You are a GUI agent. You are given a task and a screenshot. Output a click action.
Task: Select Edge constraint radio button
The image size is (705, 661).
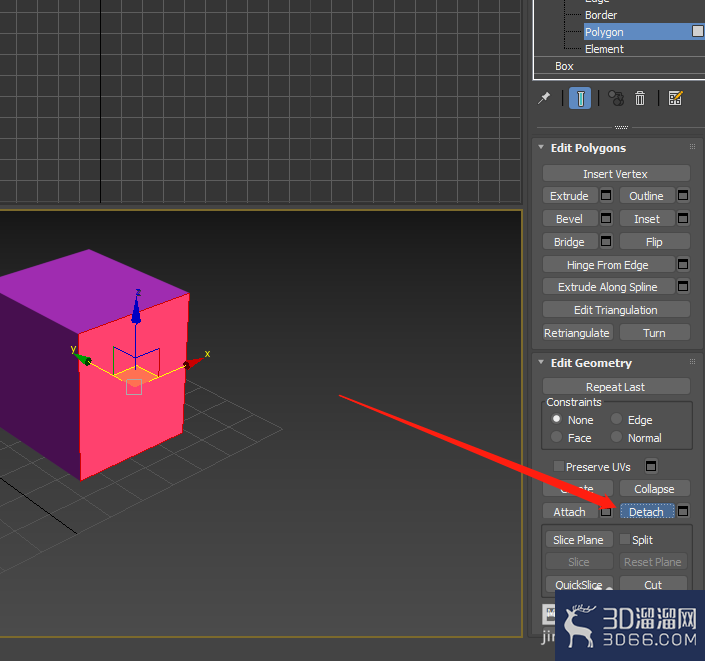point(616,419)
